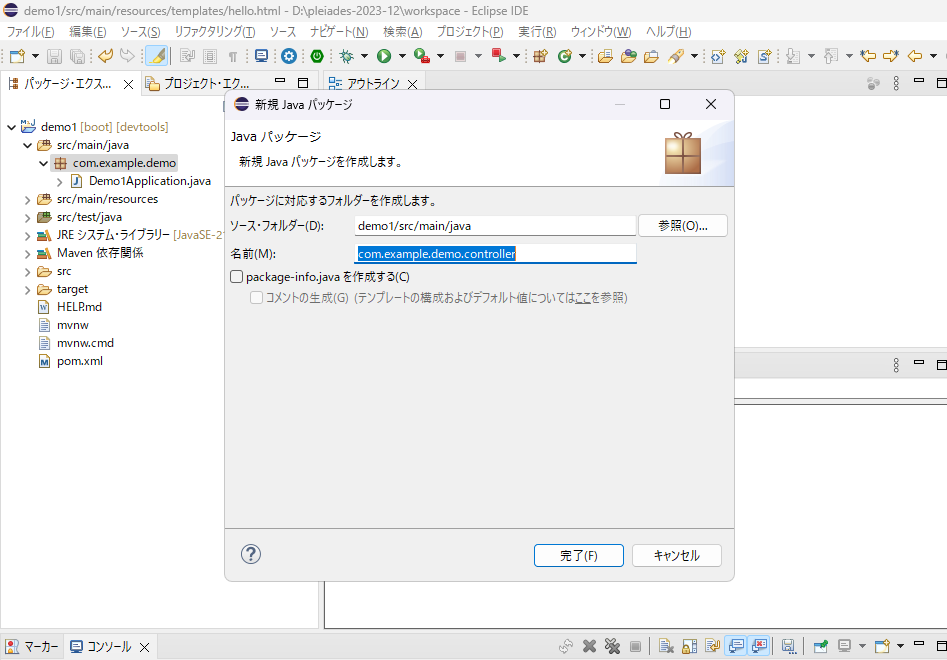
Task: Click the package name input field
Action: point(495,253)
